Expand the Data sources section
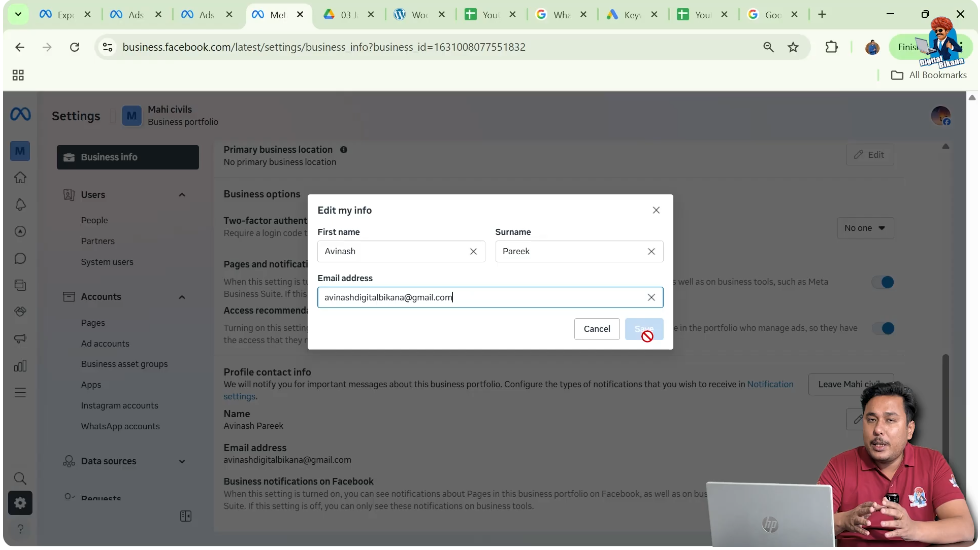The width and height of the screenshot is (980, 550). (182, 461)
